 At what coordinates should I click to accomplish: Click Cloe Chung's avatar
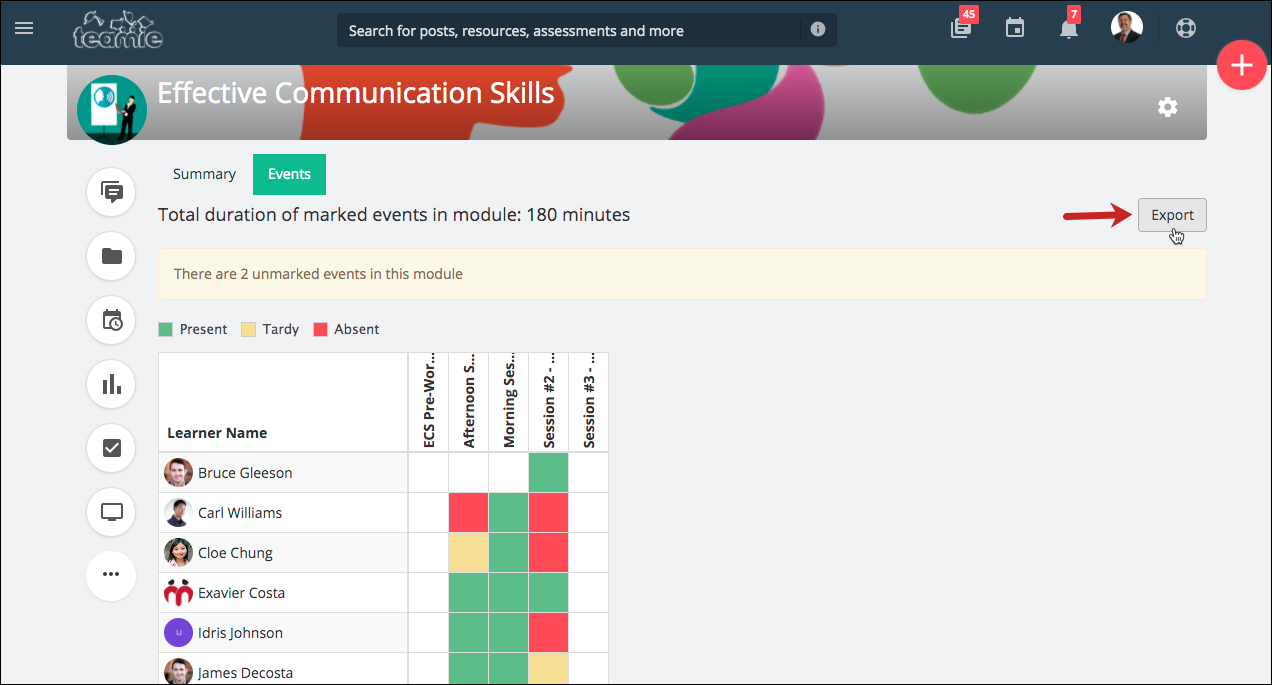[178, 552]
